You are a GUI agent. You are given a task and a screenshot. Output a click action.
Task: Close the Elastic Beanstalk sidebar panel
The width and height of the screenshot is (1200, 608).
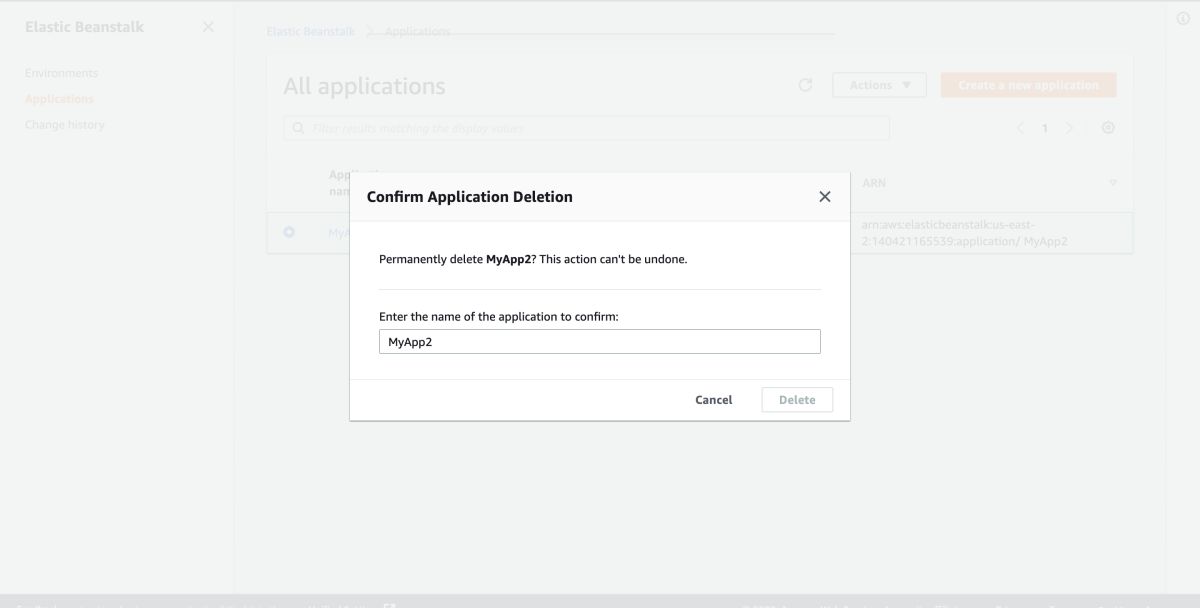(x=208, y=27)
